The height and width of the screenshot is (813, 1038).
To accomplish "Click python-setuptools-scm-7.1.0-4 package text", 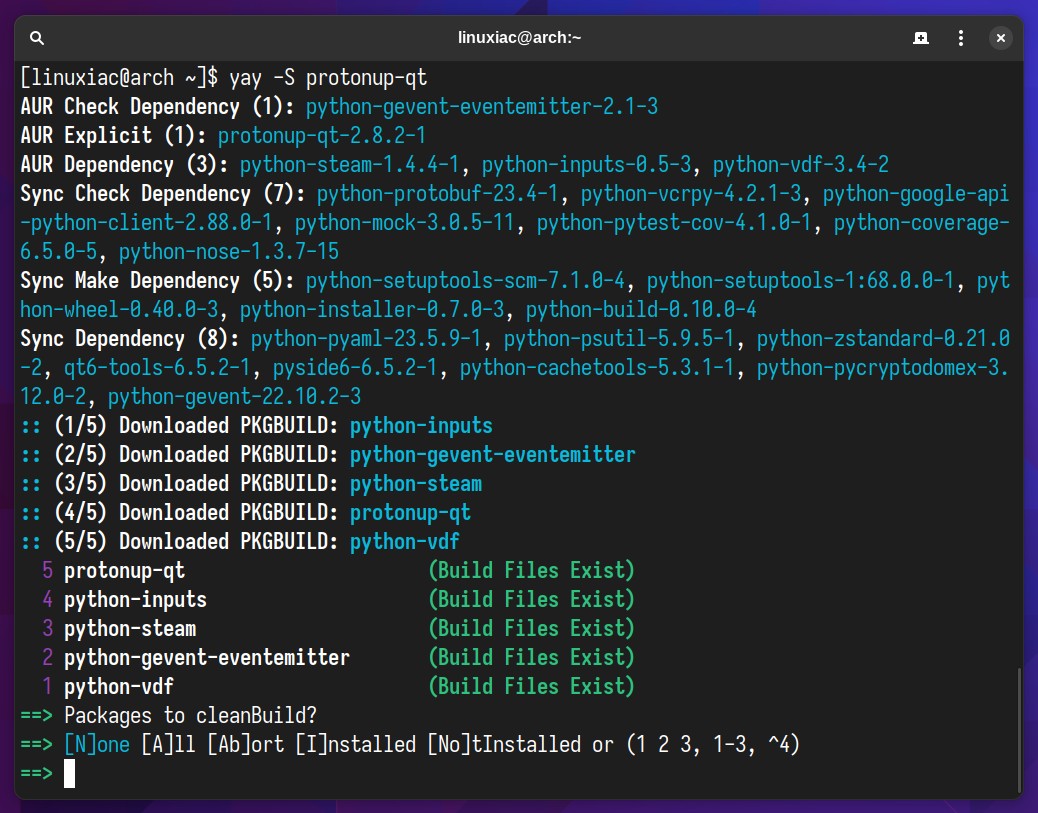I will click(x=465, y=281).
